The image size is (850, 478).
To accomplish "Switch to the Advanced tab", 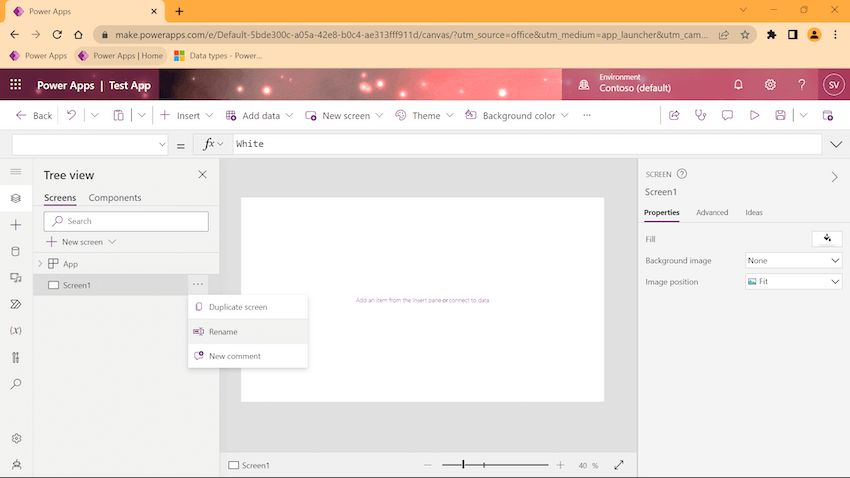I will click(x=712, y=212).
